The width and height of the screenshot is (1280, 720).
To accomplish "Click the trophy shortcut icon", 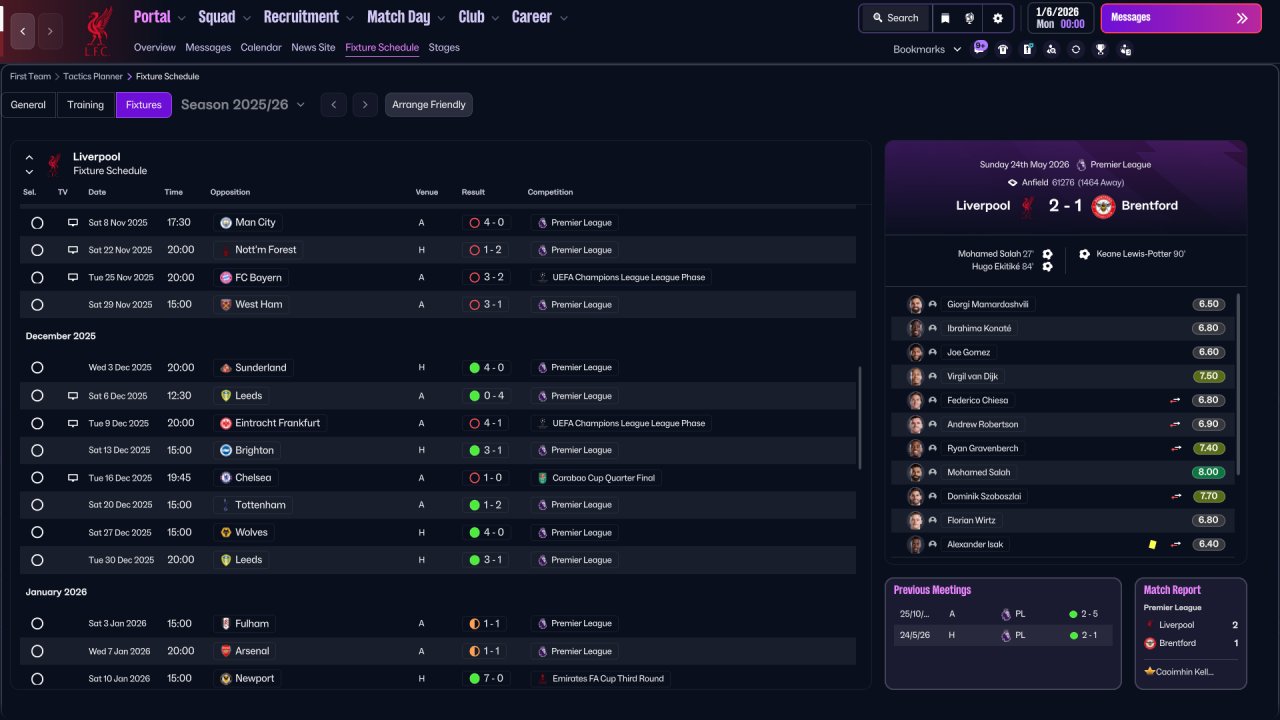I will click(x=1100, y=49).
